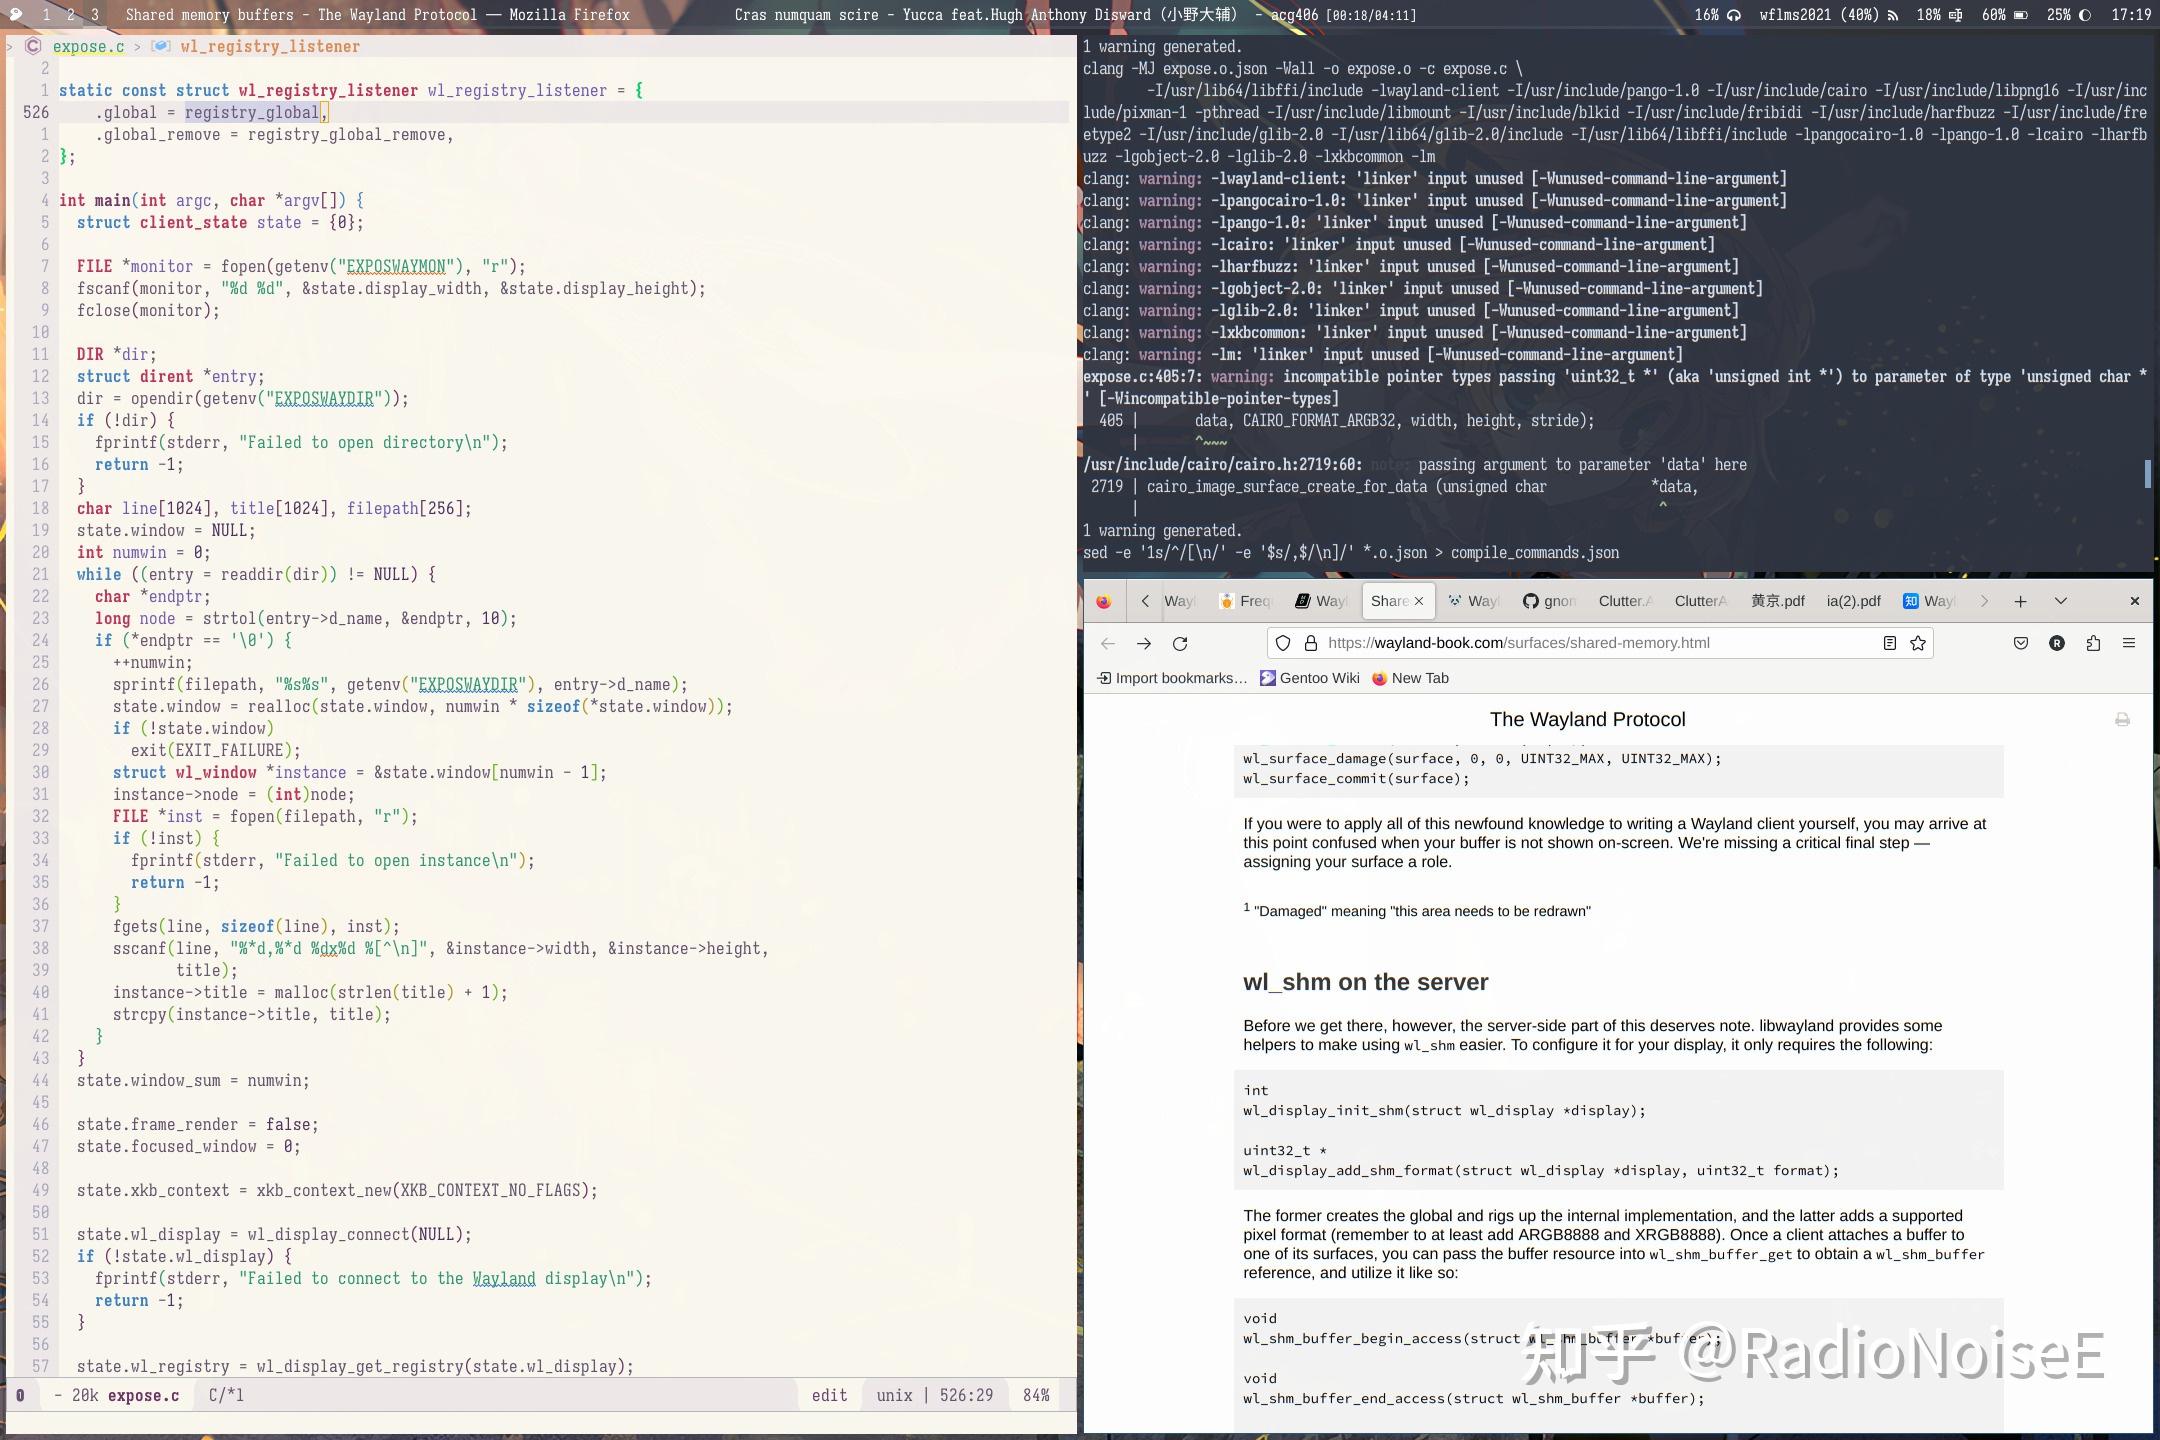Open the Gentoo Wiki bookmark
The width and height of the screenshot is (2160, 1440).
coord(1309,678)
